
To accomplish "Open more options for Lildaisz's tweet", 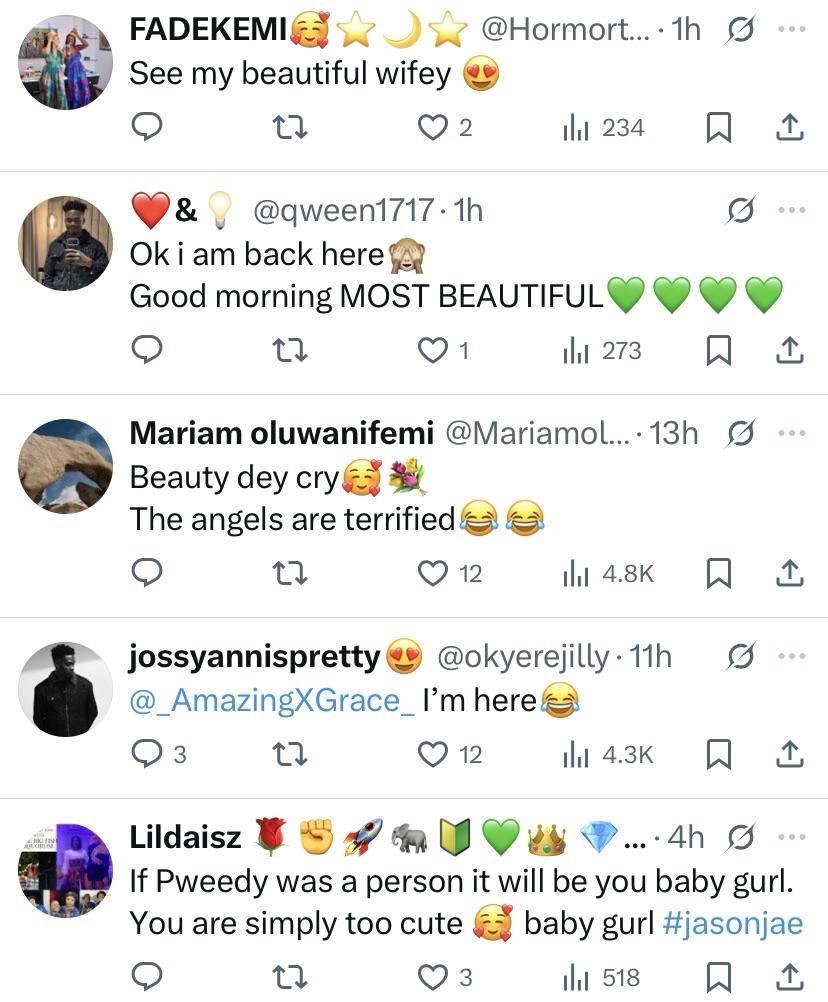I will [791, 837].
